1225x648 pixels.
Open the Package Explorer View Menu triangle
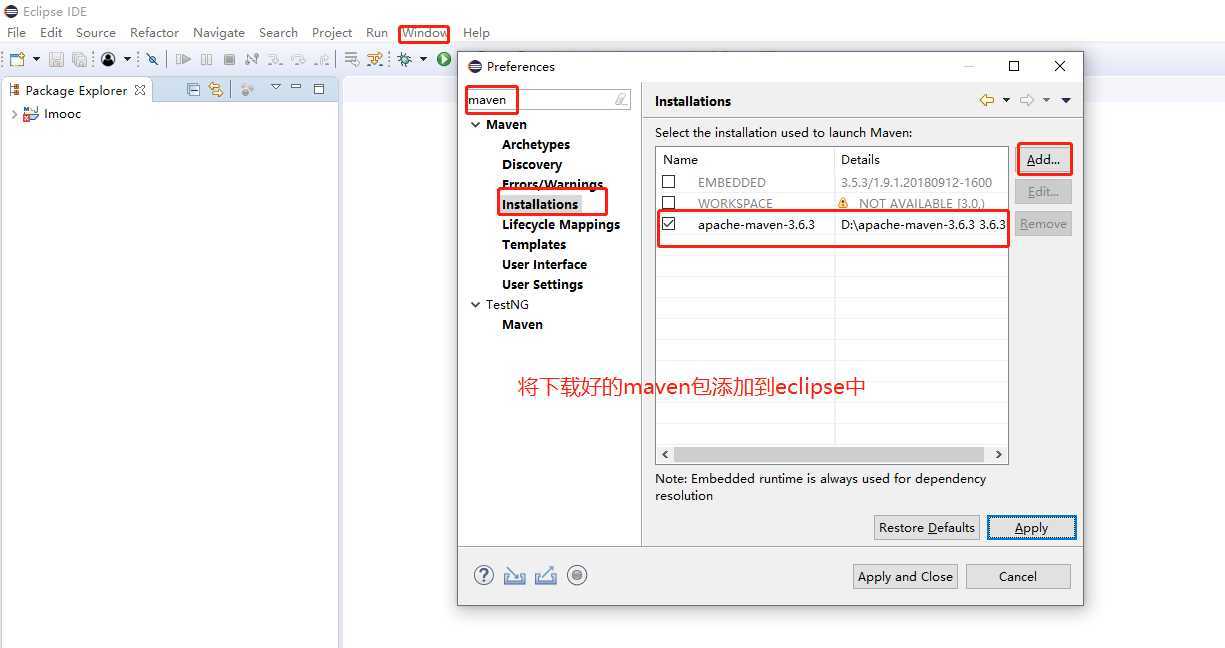pyautogui.click(x=276, y=87)
